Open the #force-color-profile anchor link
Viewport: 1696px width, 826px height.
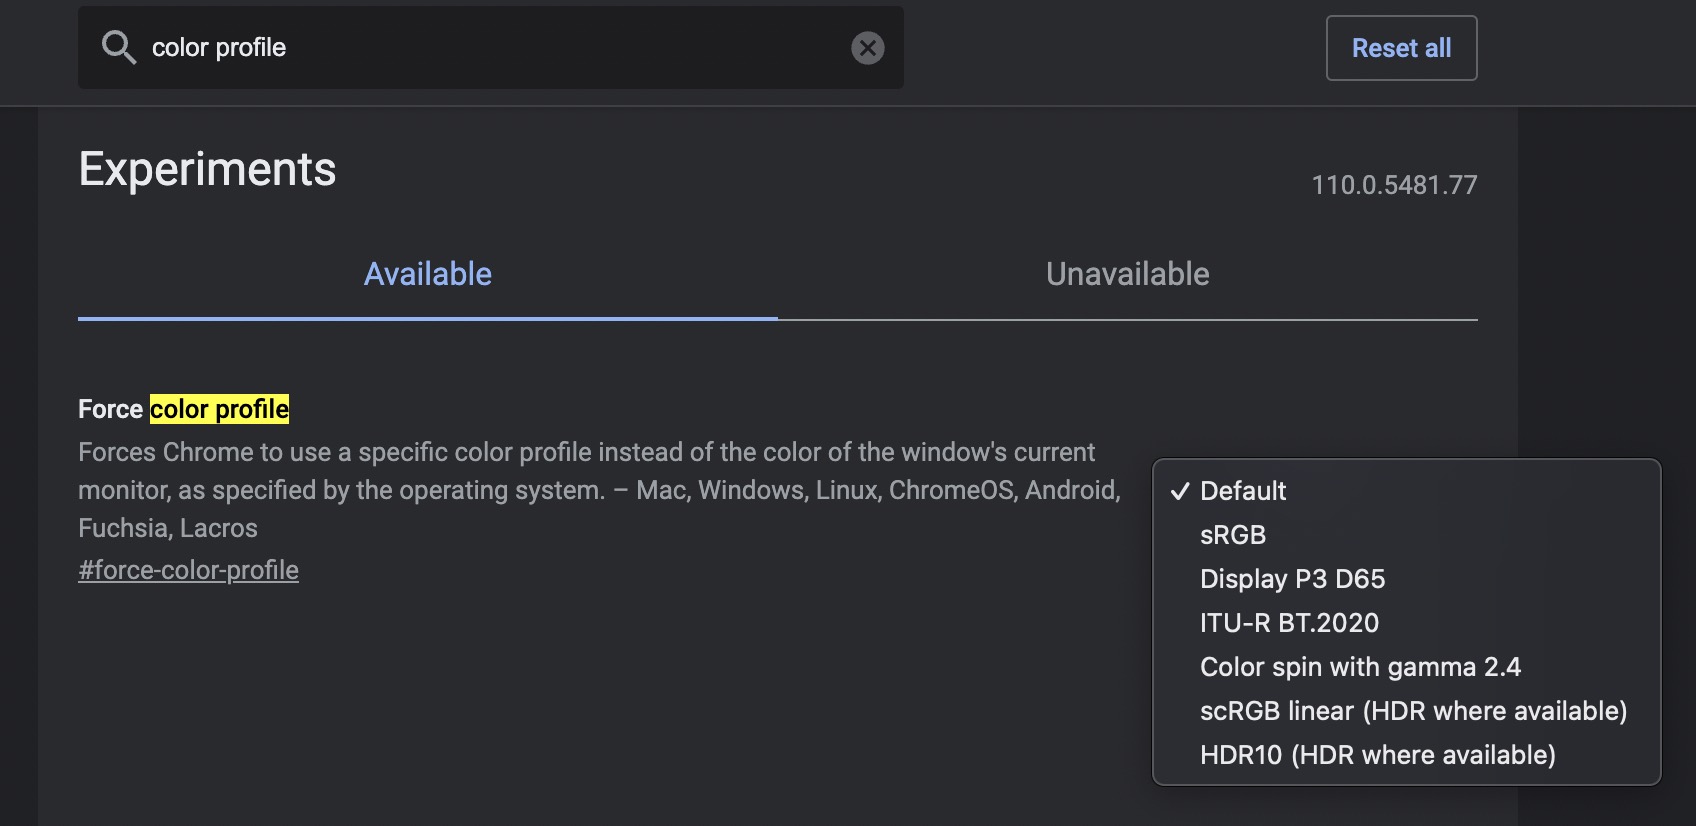tap(188, 570)
